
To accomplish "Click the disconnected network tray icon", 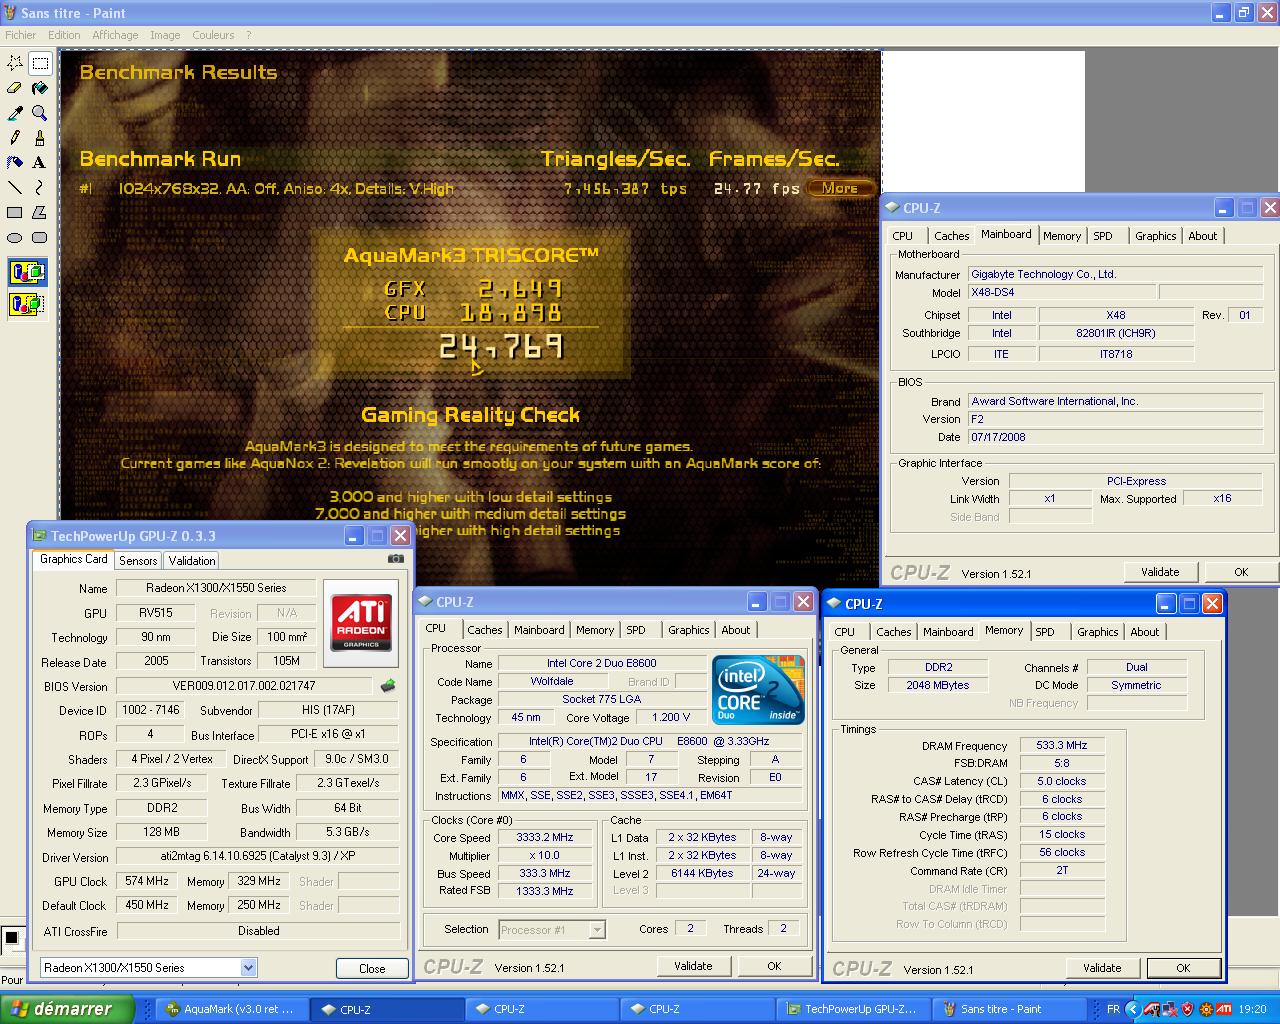I will [1170, 1009].
